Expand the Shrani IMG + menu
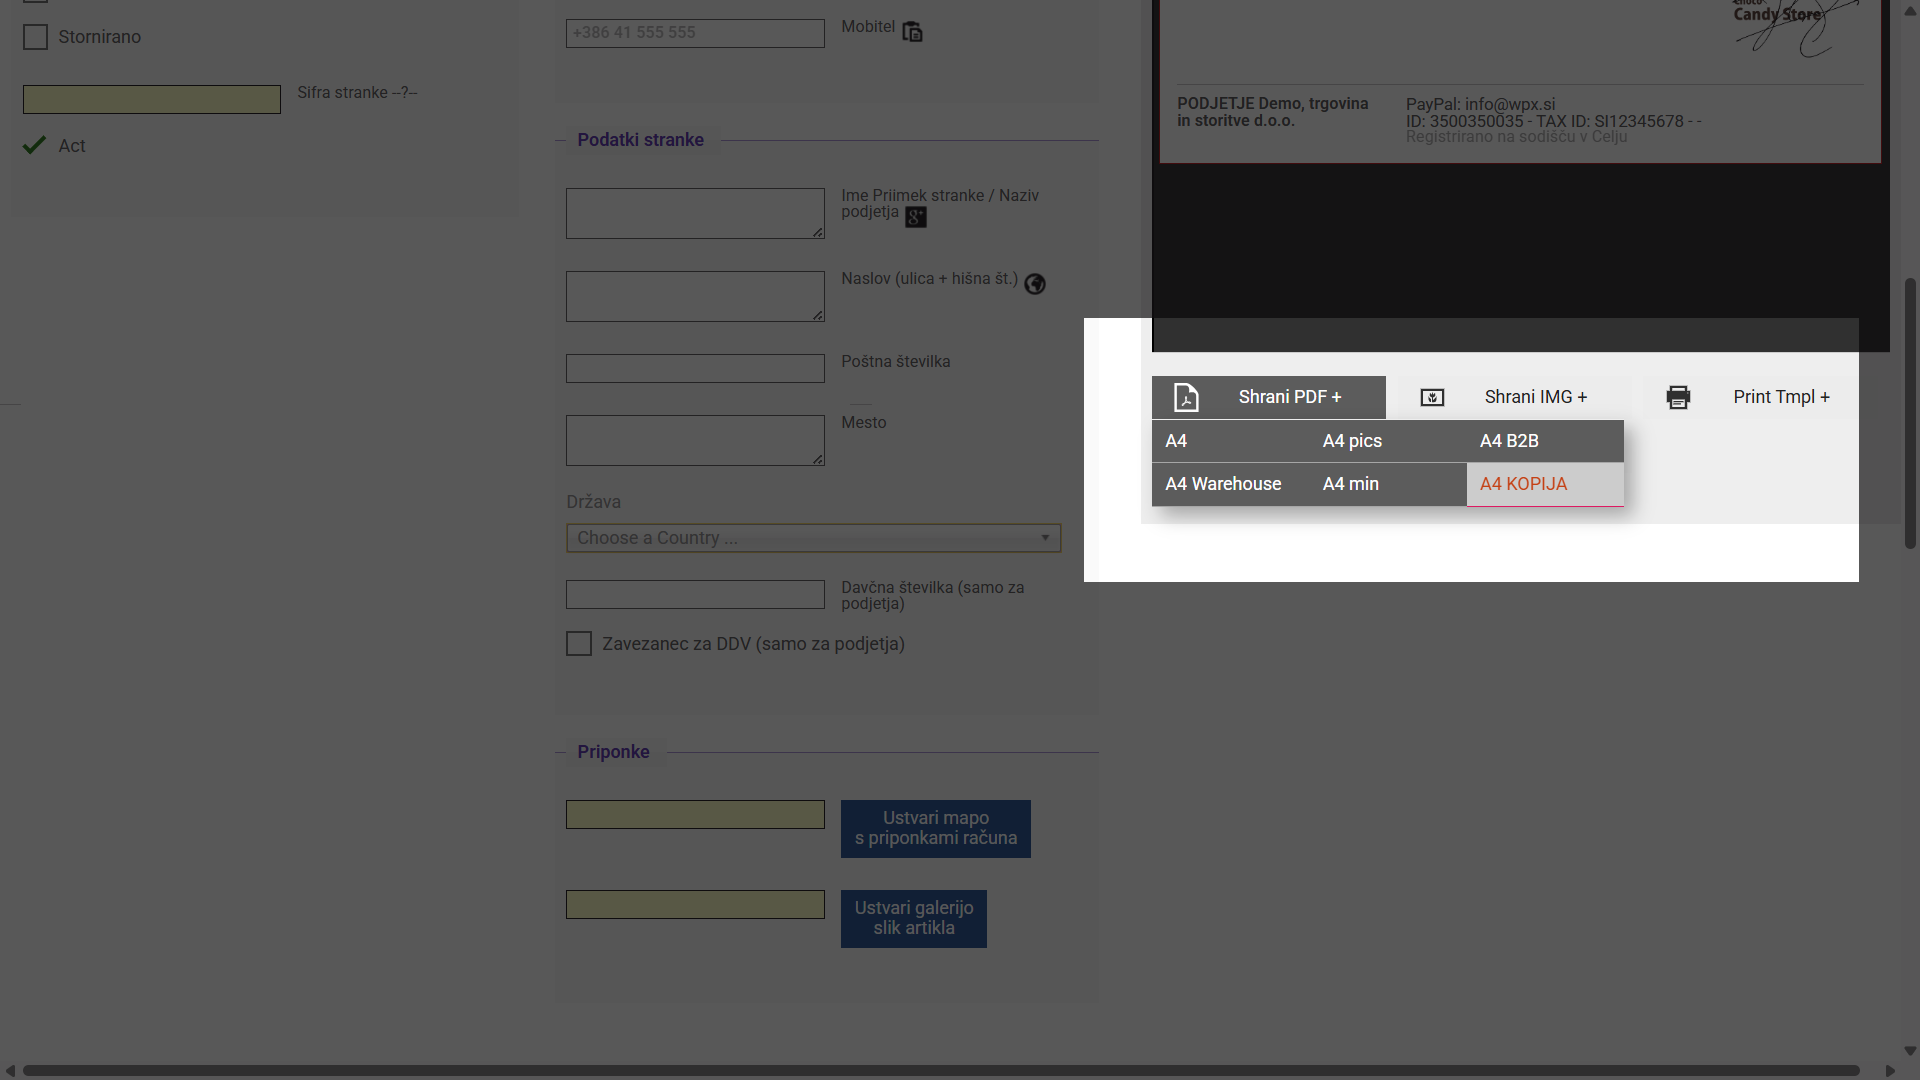Viewport: 1920px width, 1080px height. 1535,398
